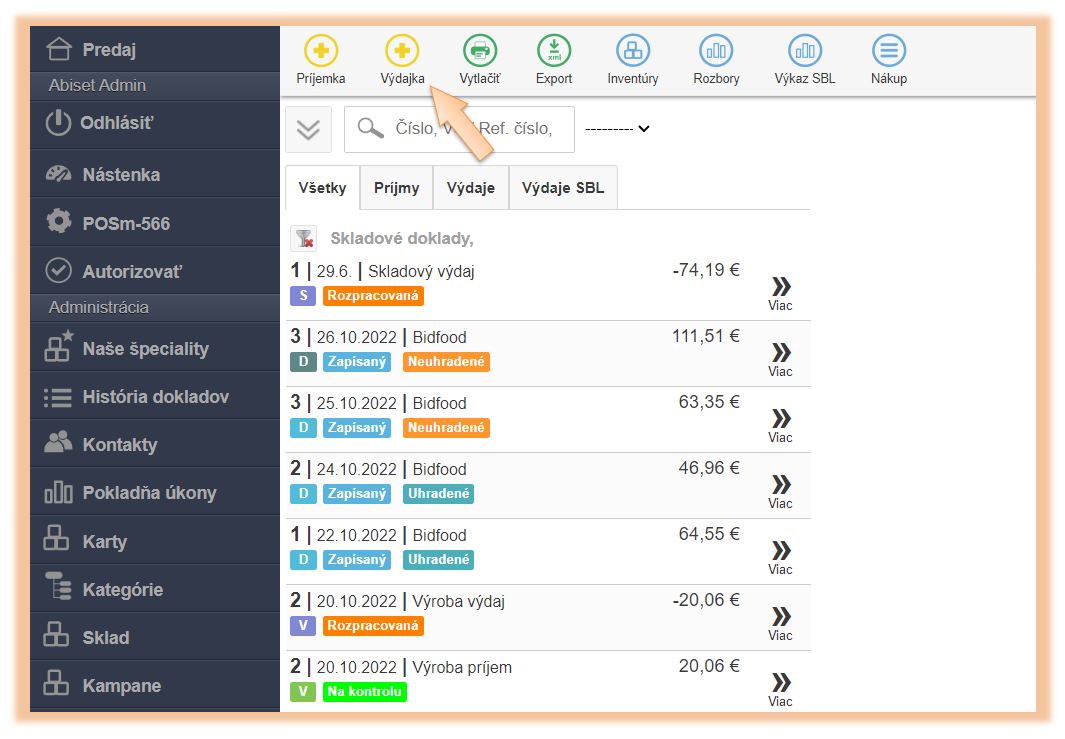Click the Príjemka plus icon
This screenshot has width=1065, height=739.
(321, 50)
